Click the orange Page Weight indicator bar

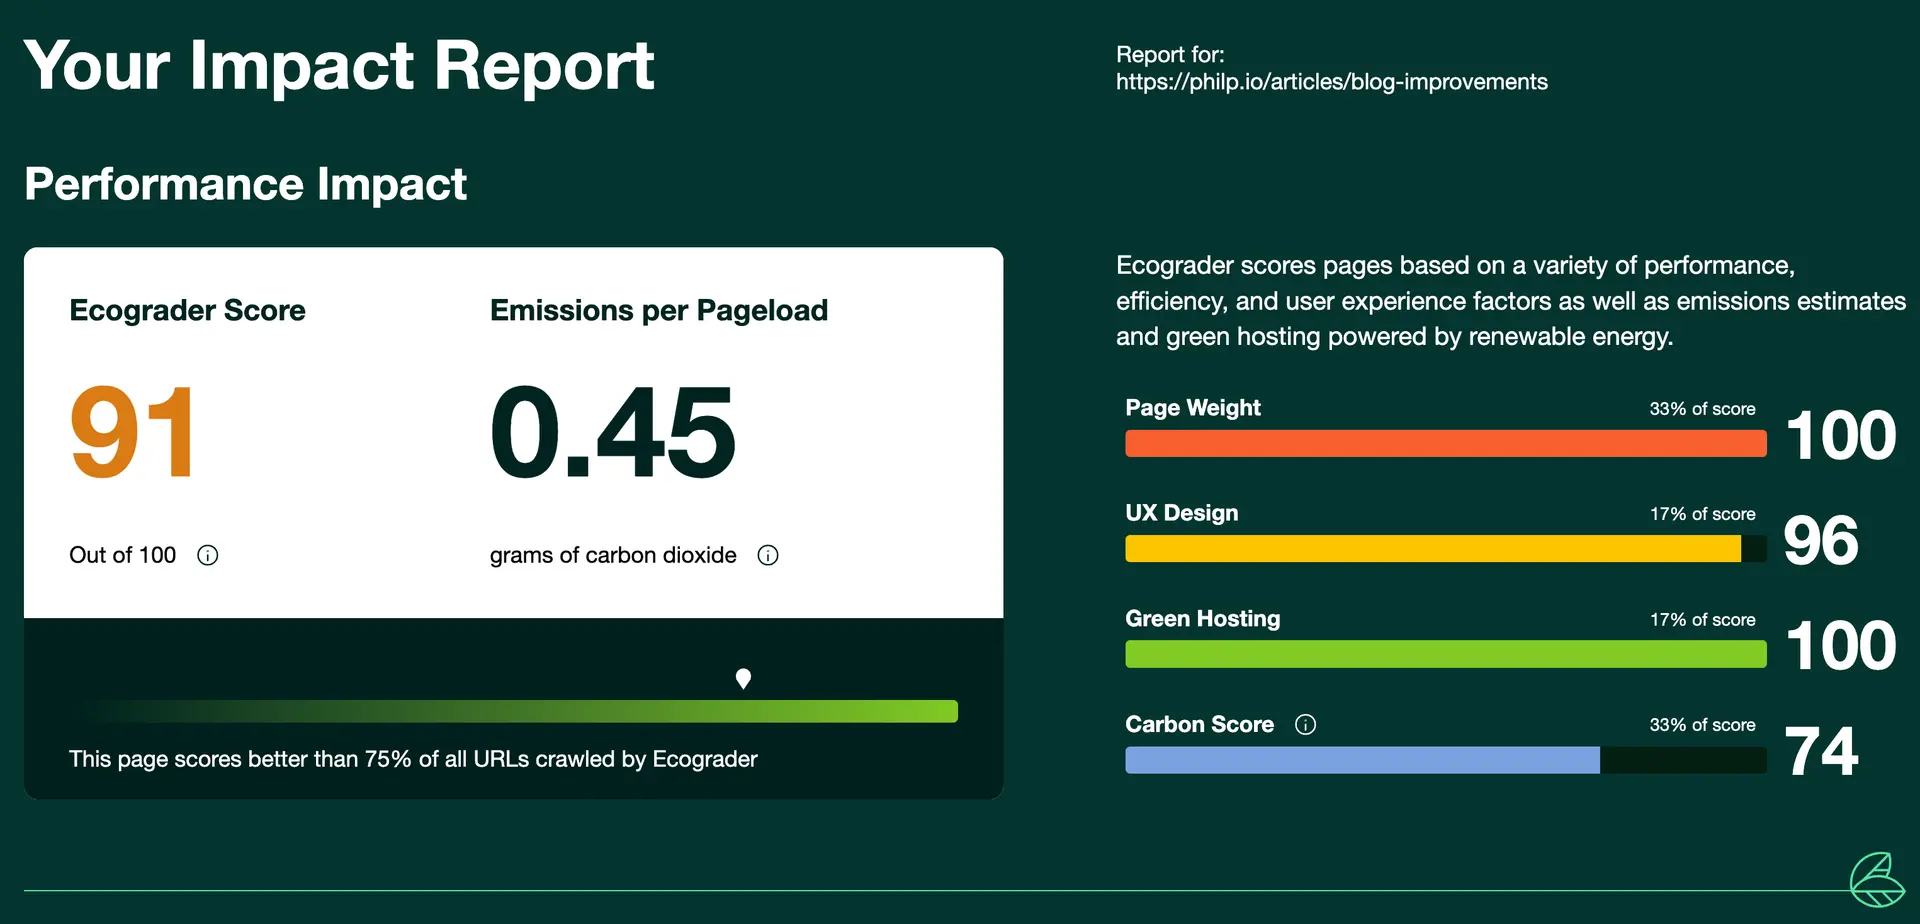1445,443
